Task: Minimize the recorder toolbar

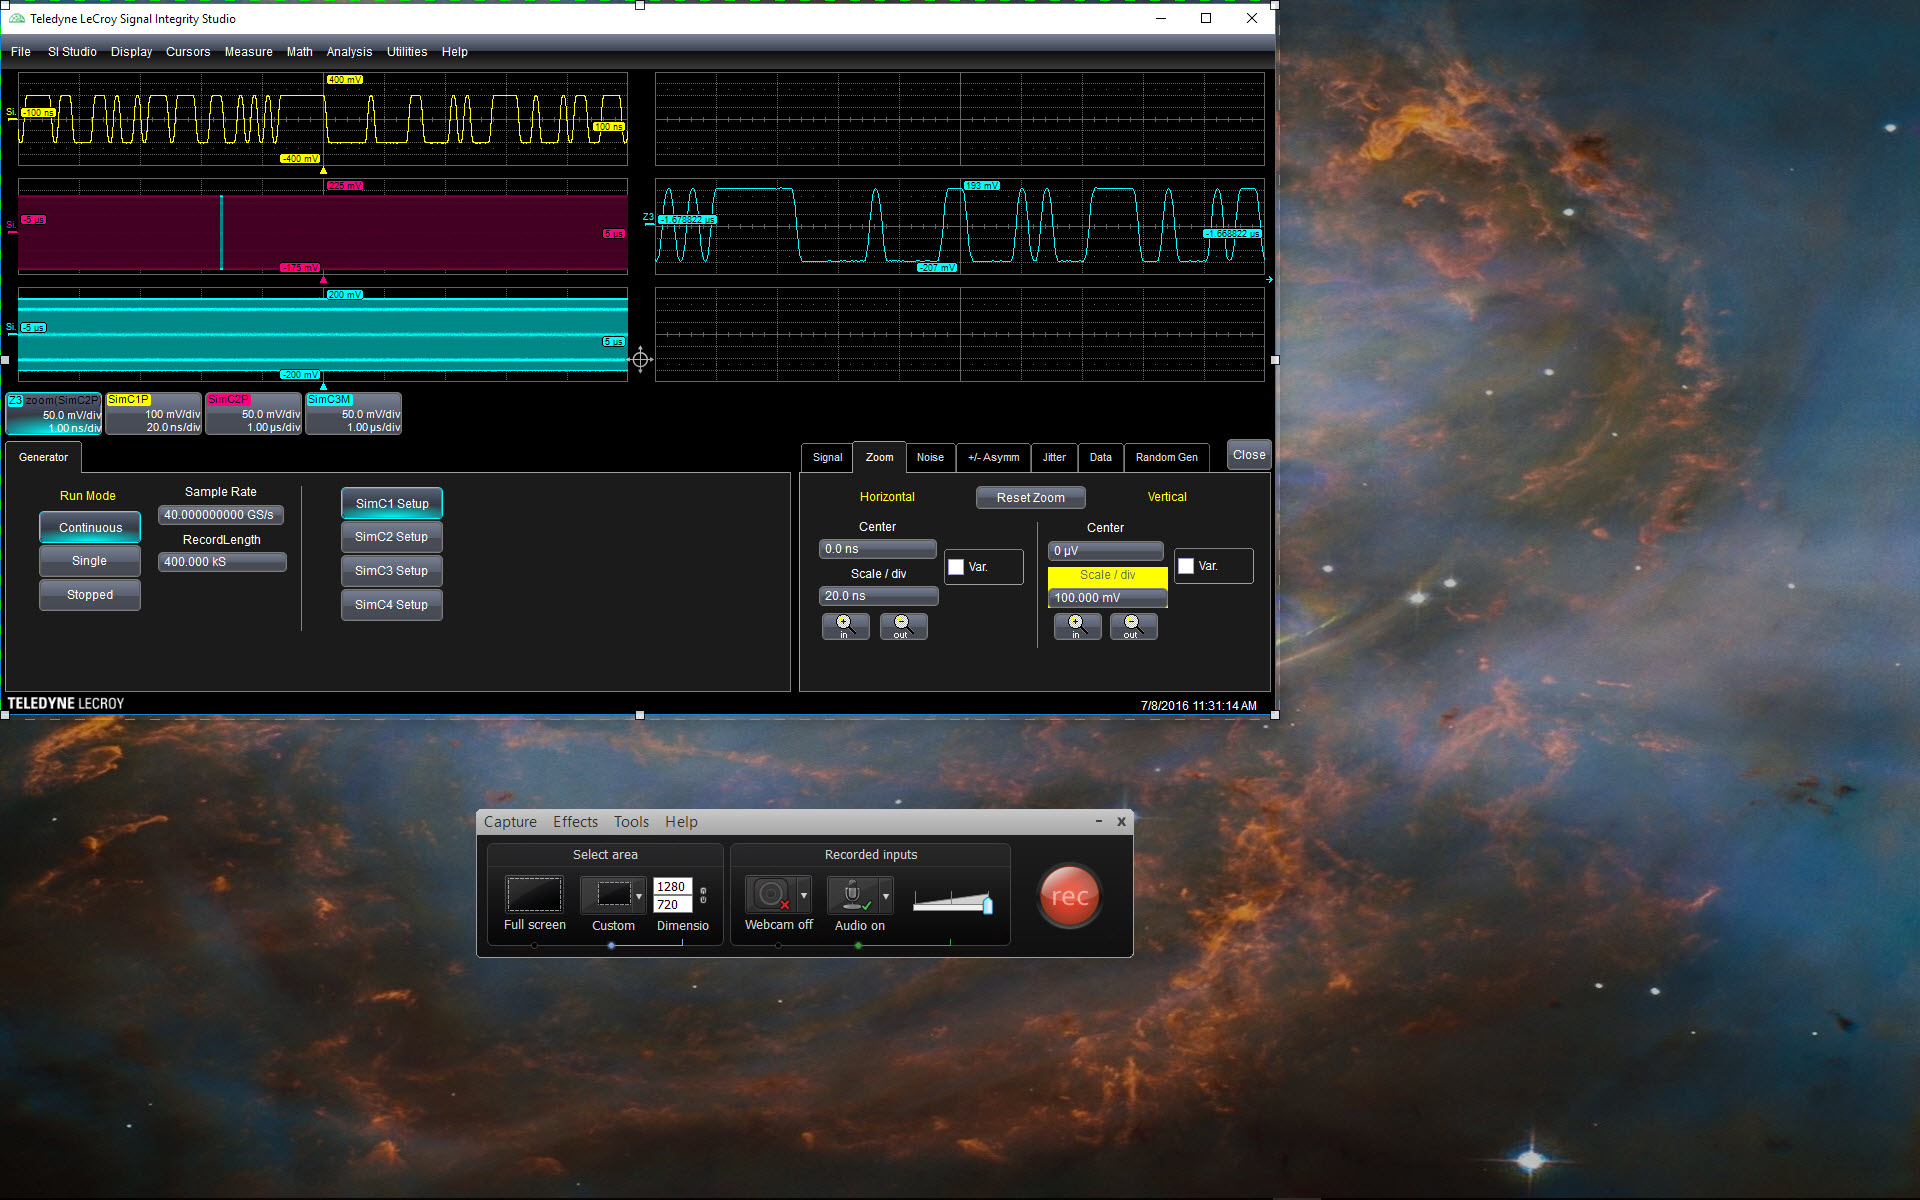Action: [1099, 821]
